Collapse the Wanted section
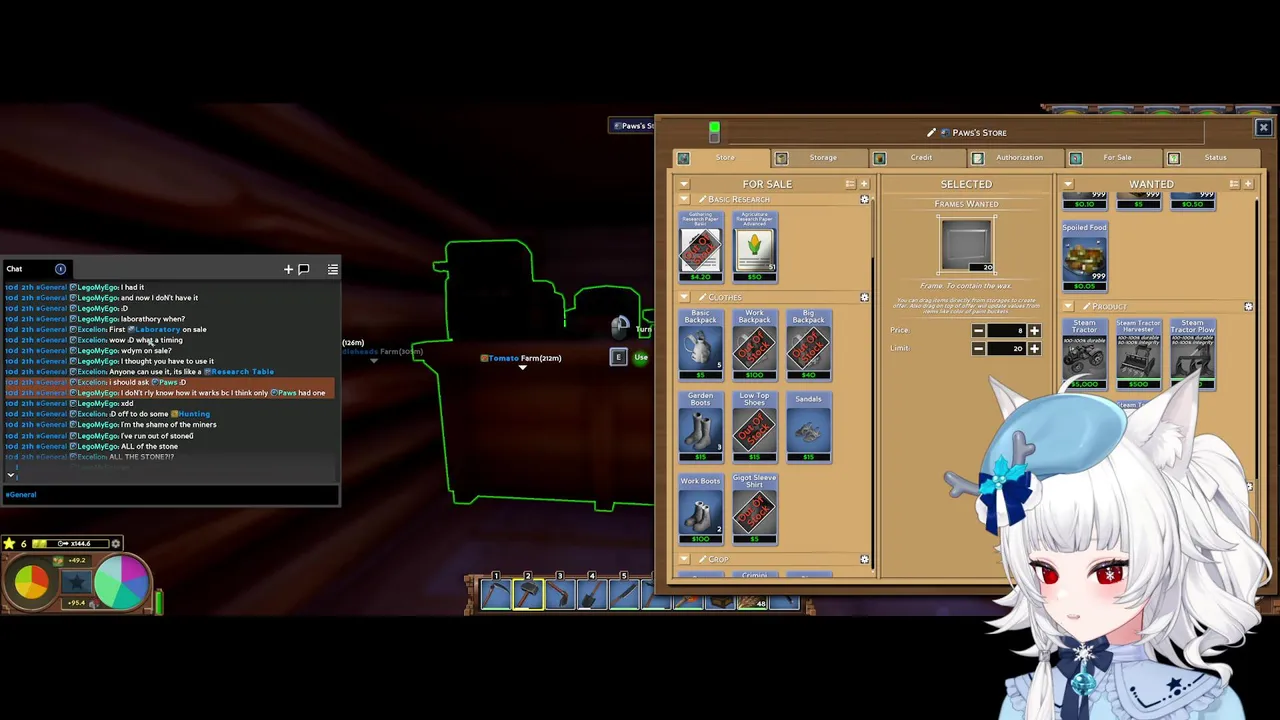Image resolution: width=1280 pixels, height=720 pixels. click(1068, 184)
